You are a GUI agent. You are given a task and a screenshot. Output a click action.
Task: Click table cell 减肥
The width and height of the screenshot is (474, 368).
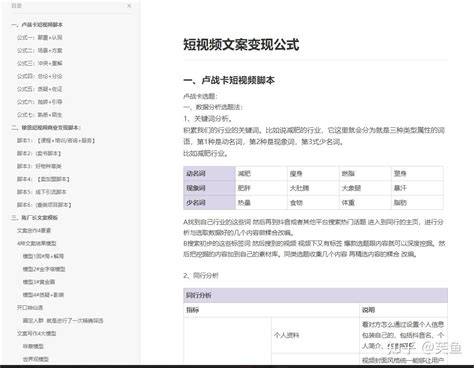pyautogui.click(x=261, y=173)
